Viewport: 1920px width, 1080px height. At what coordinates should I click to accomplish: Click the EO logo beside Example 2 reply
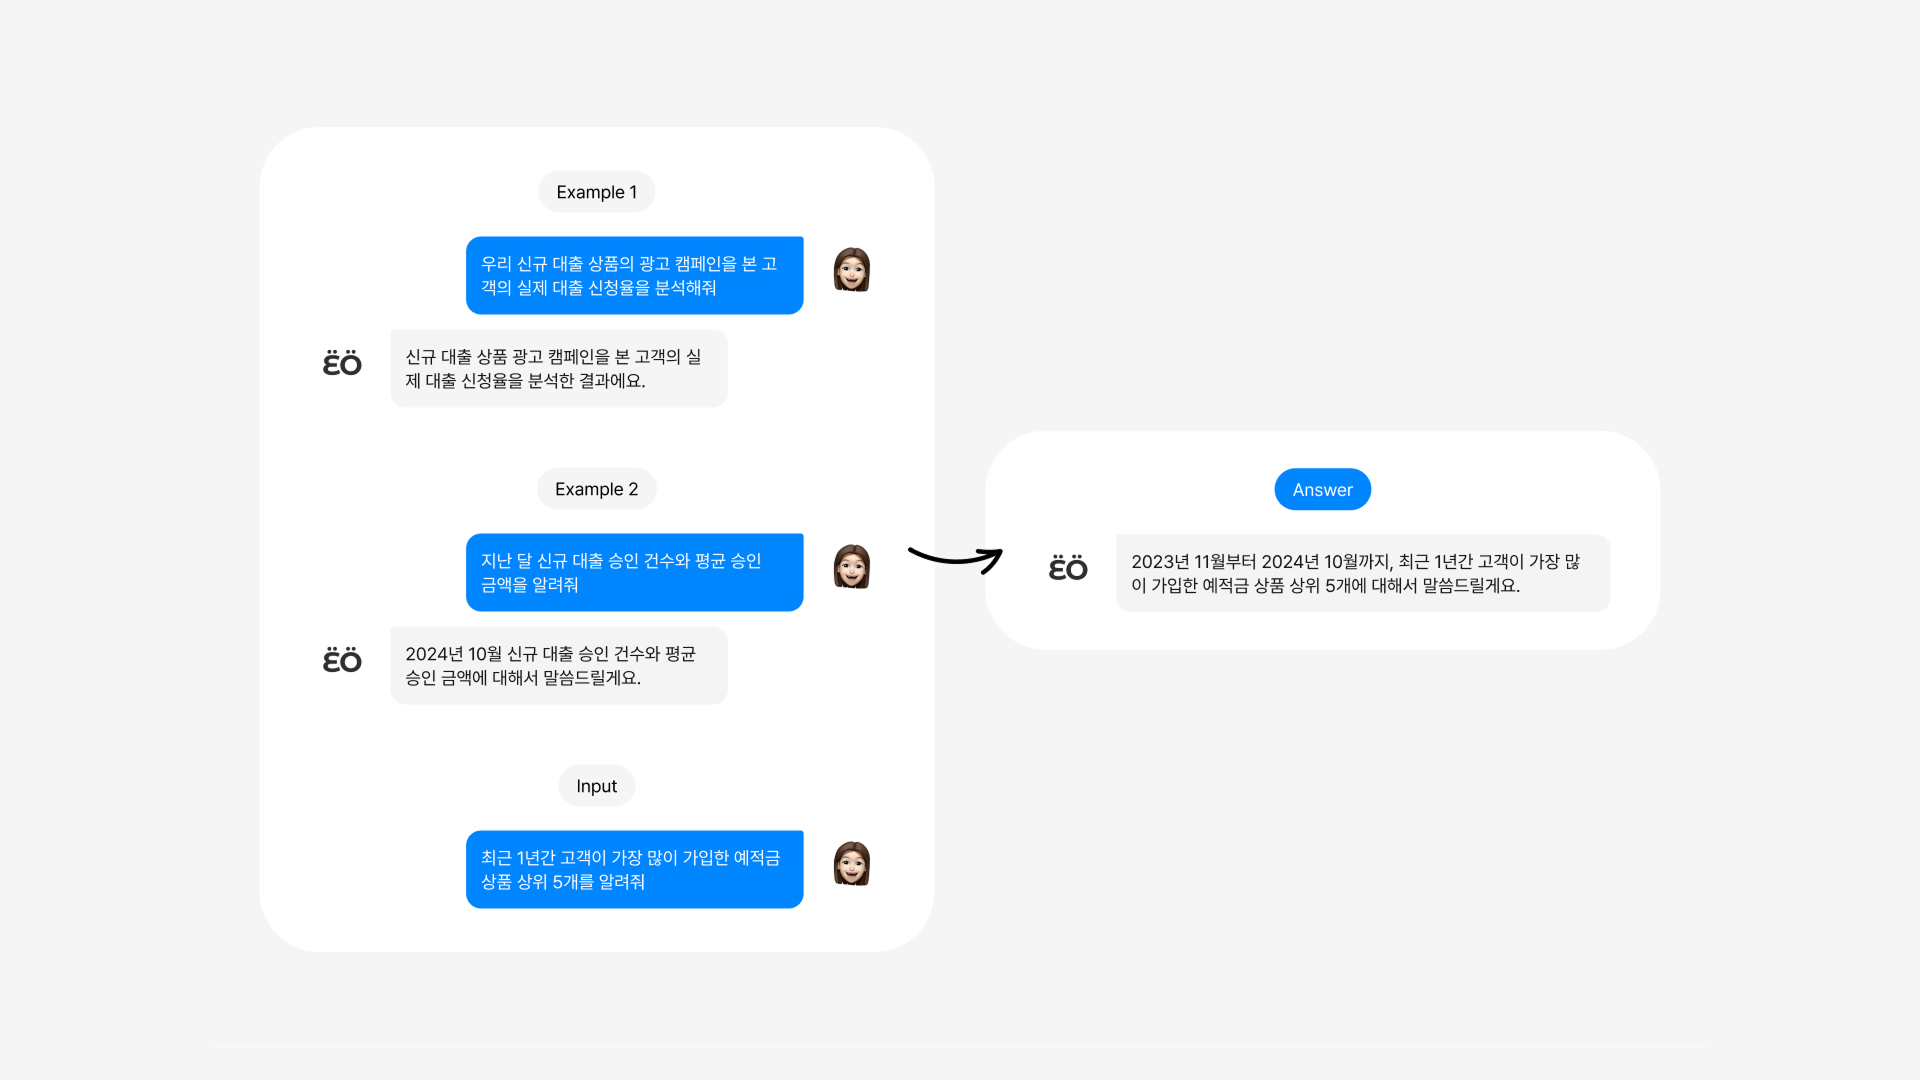click(x=342, y=660)
